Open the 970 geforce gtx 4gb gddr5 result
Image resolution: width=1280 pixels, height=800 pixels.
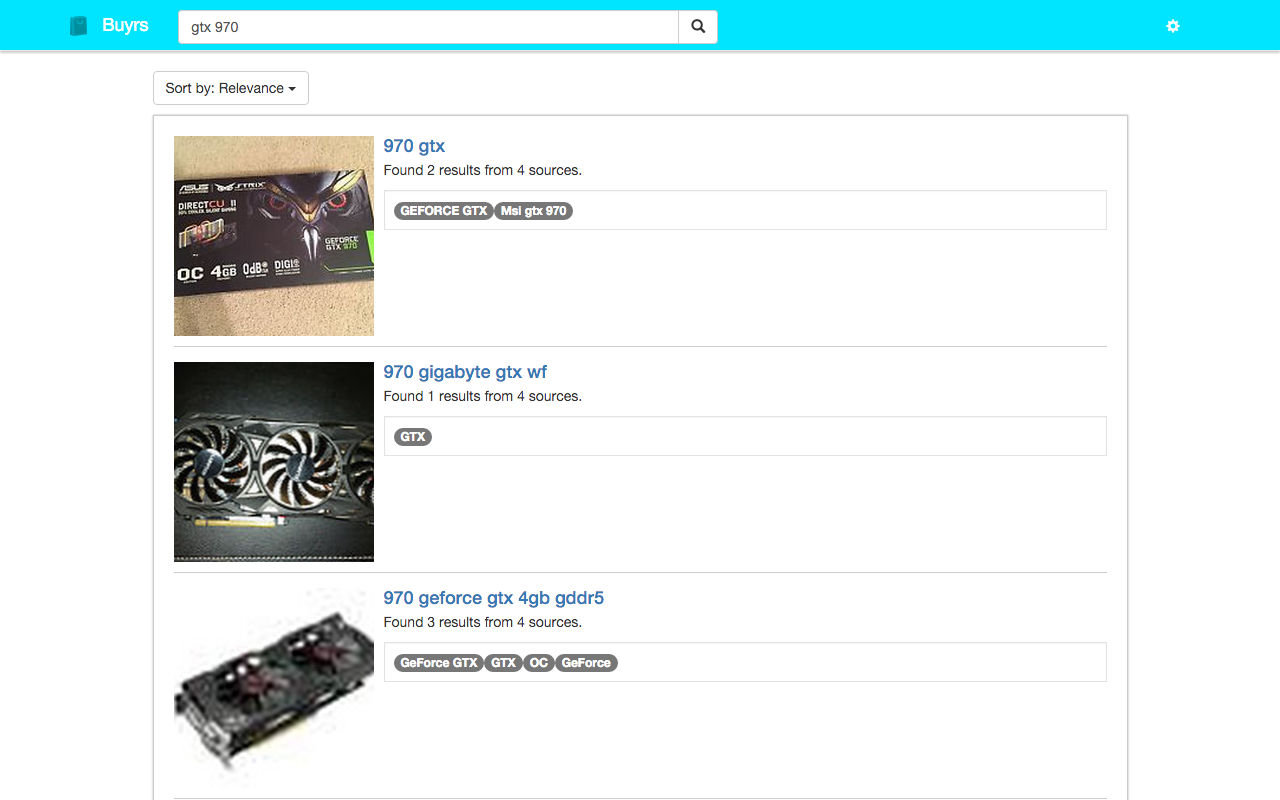click(x=494, y=598)
